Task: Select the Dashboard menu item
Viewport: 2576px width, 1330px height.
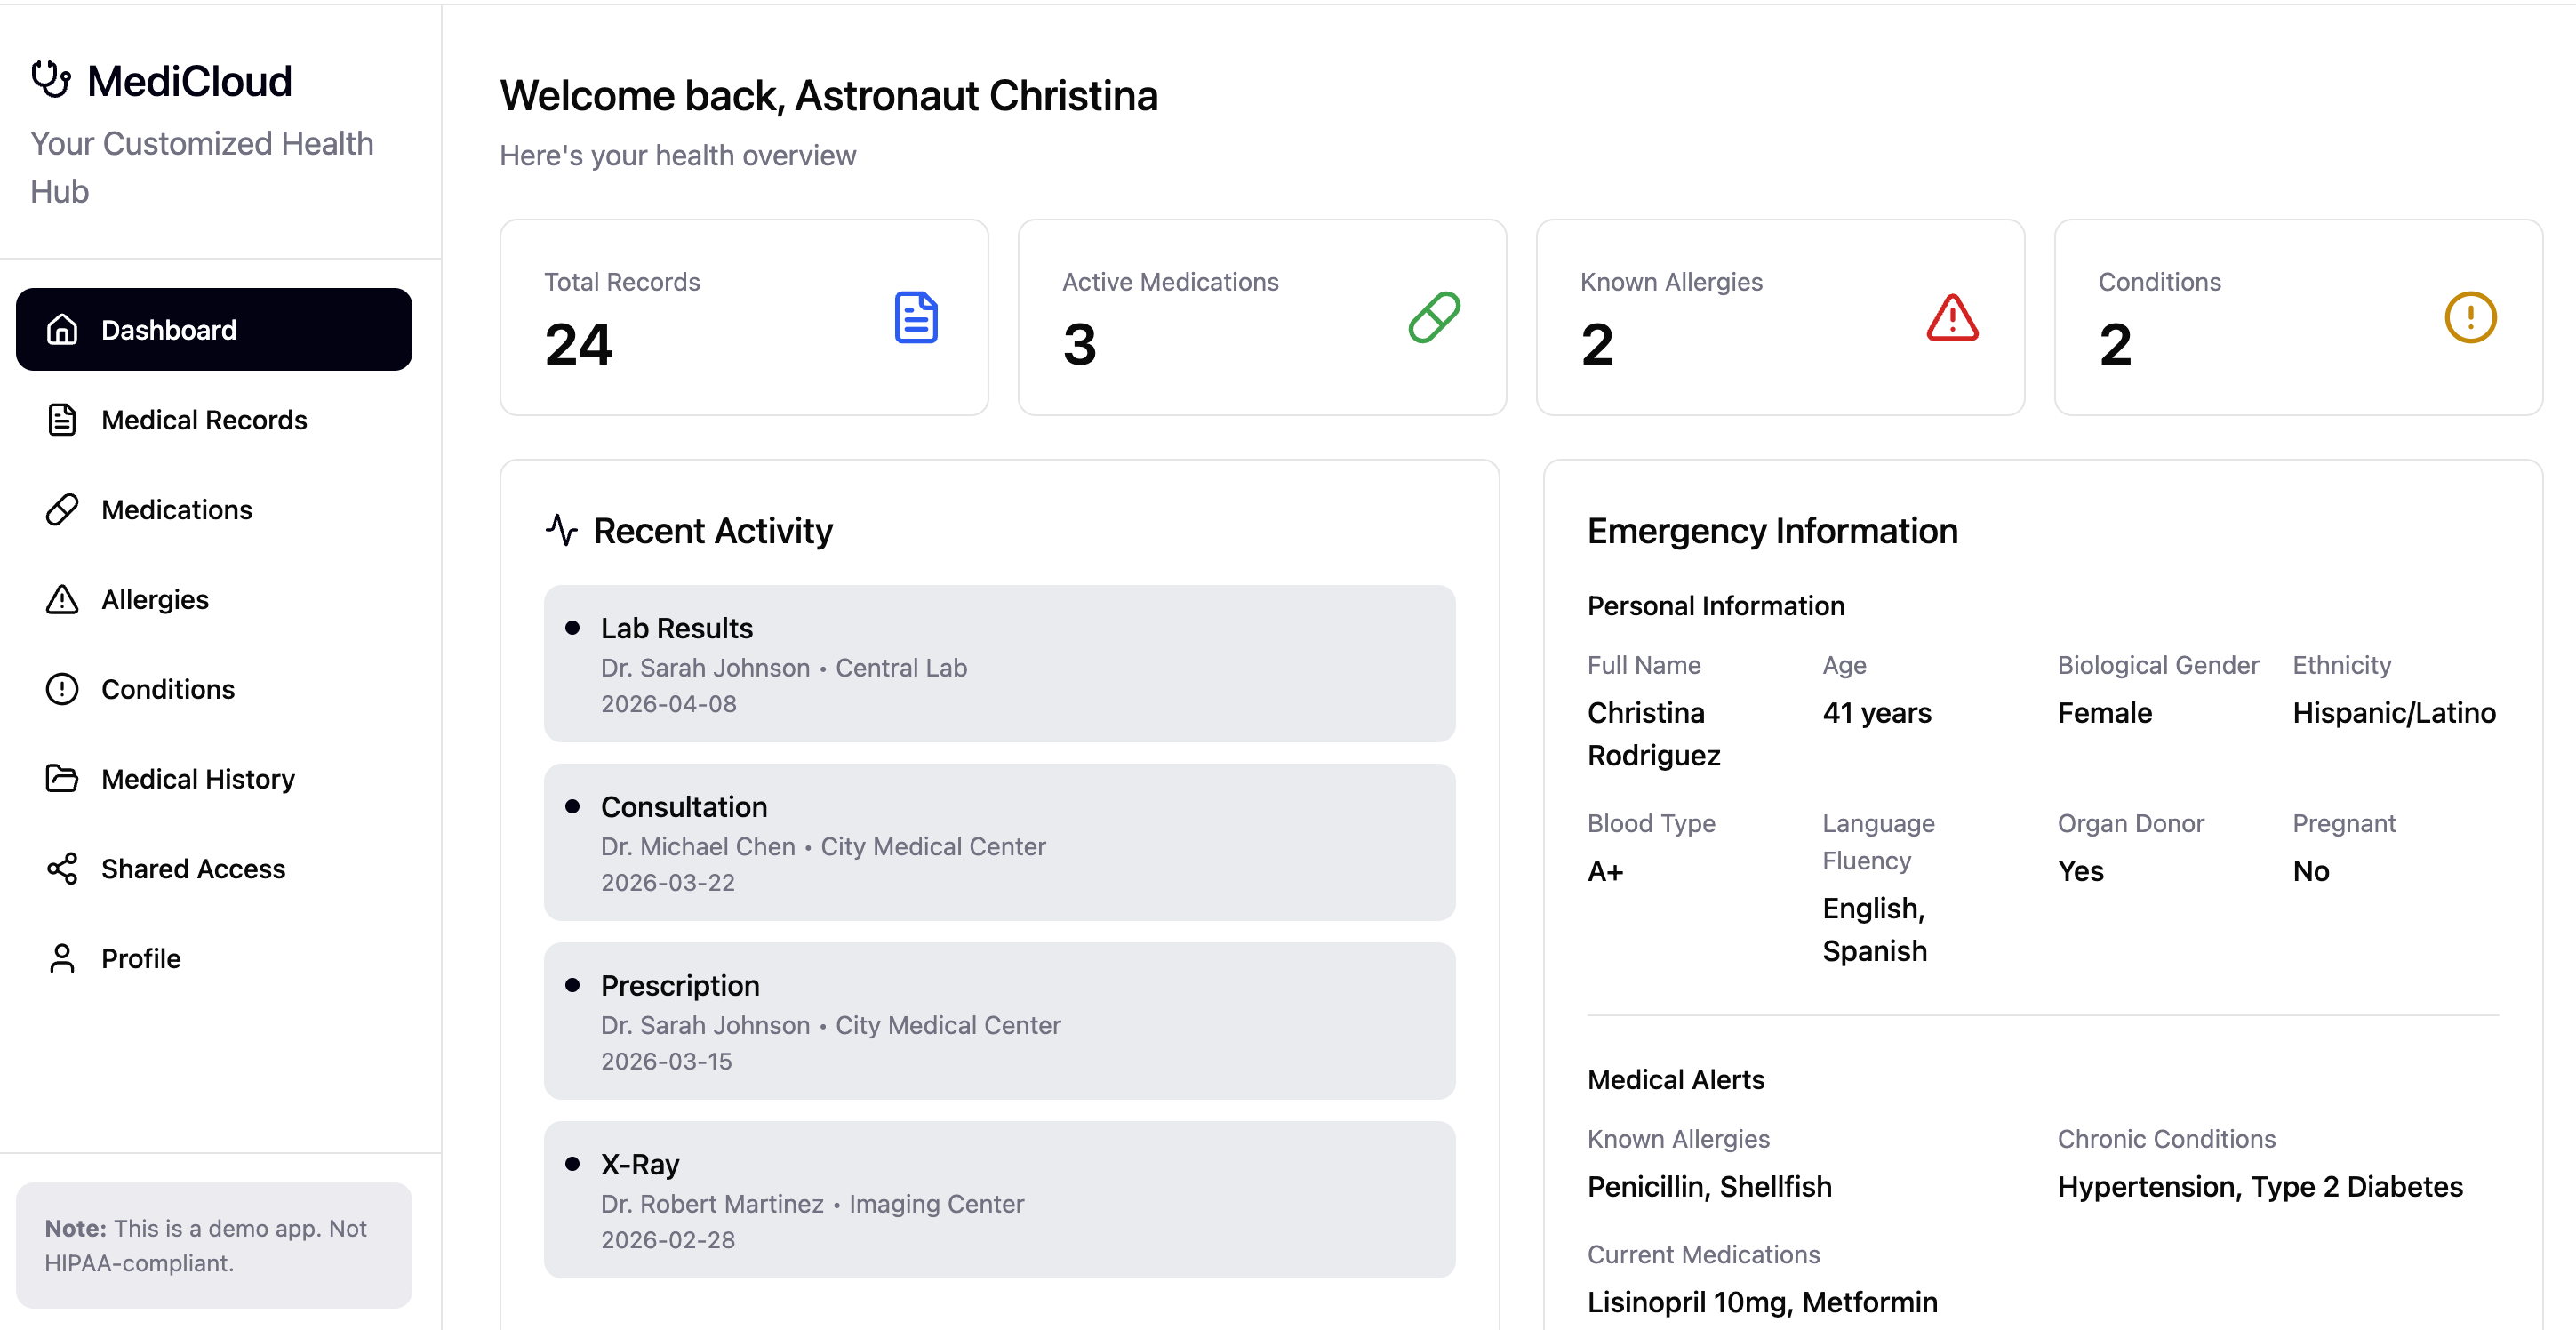Action: click(x=214, y=330)
